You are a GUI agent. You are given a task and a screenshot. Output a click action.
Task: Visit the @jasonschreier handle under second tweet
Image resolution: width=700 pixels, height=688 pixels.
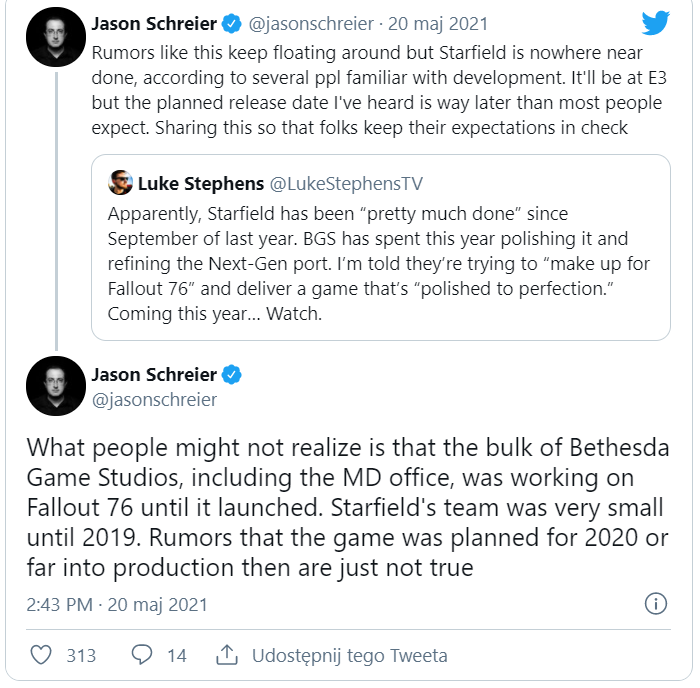(x=153, y=399)
